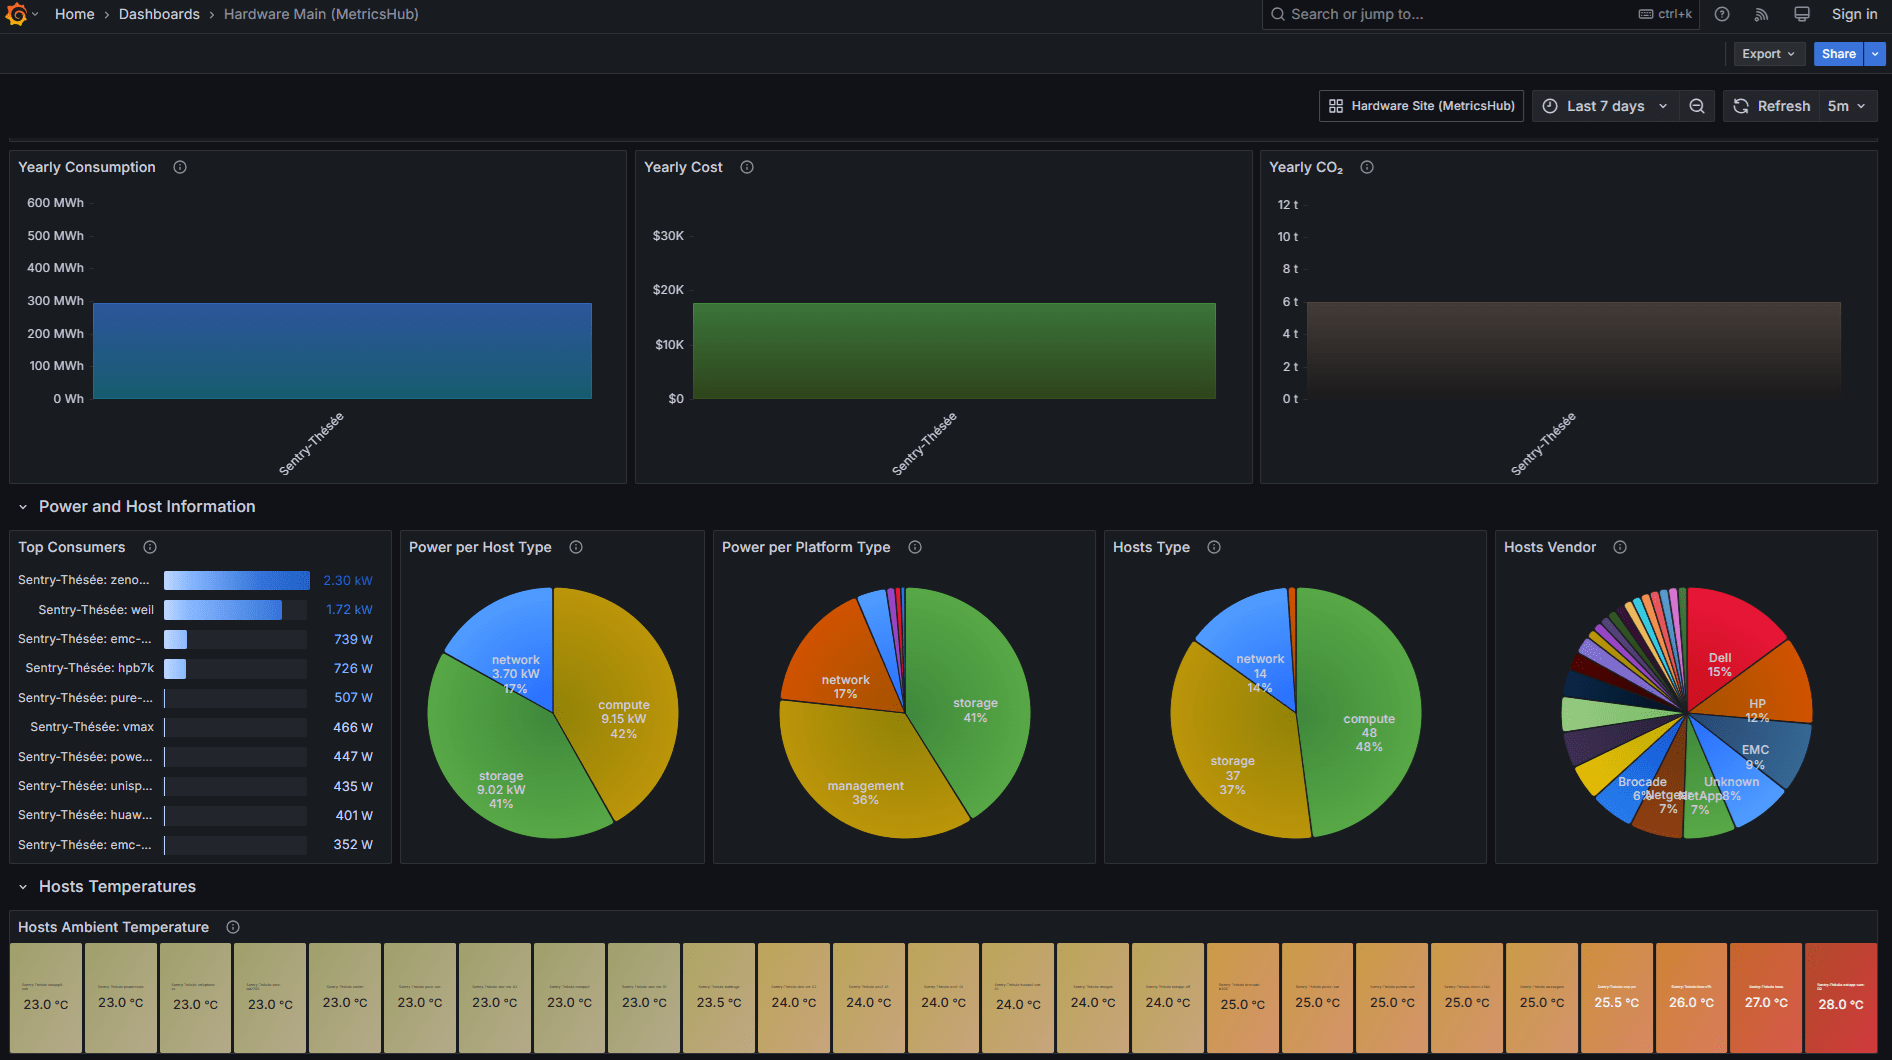This screenshot has height=1060, width=1892.
Task: Click the Hosts Vendor panel info icon
Action: (x=1619, y=547)
